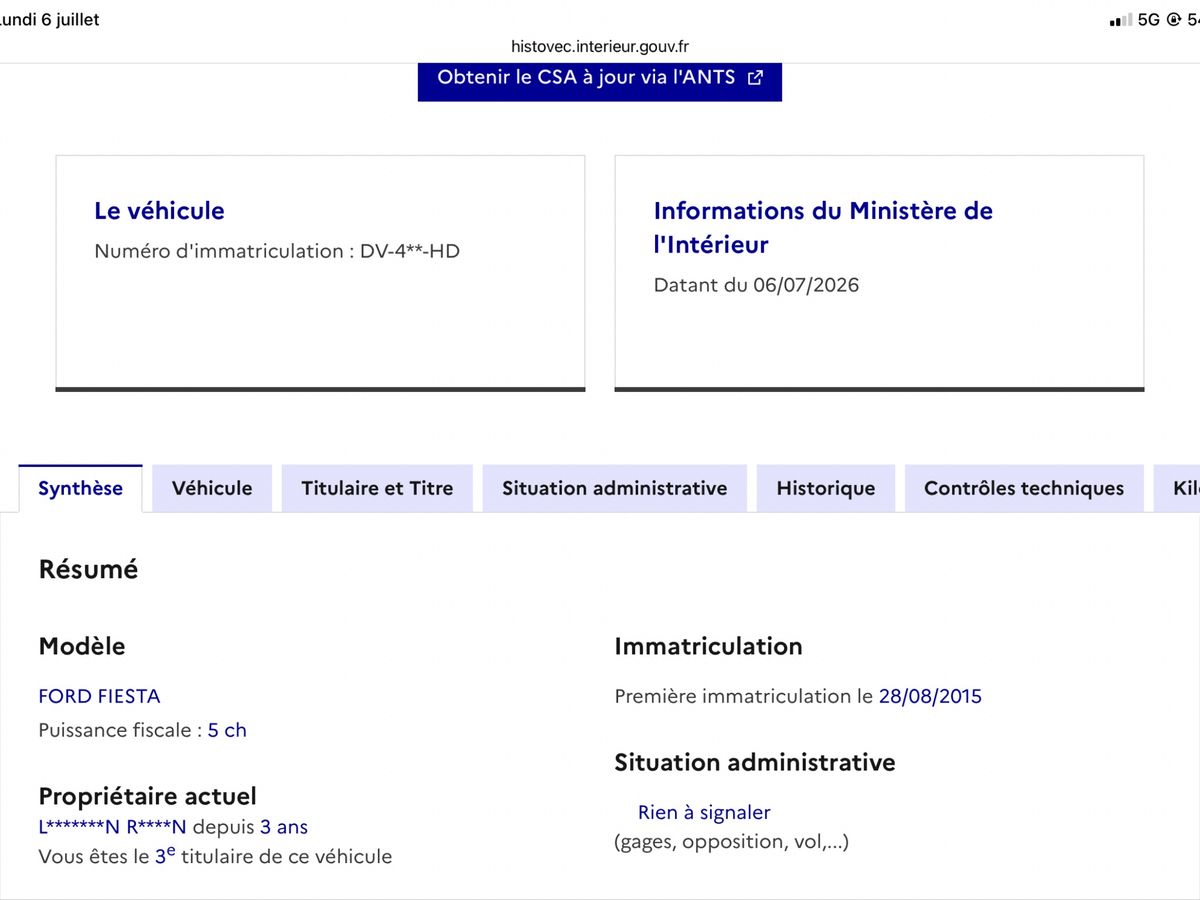Click the Immatriculation section heading

pyautogui.click(x=708, y=646)
